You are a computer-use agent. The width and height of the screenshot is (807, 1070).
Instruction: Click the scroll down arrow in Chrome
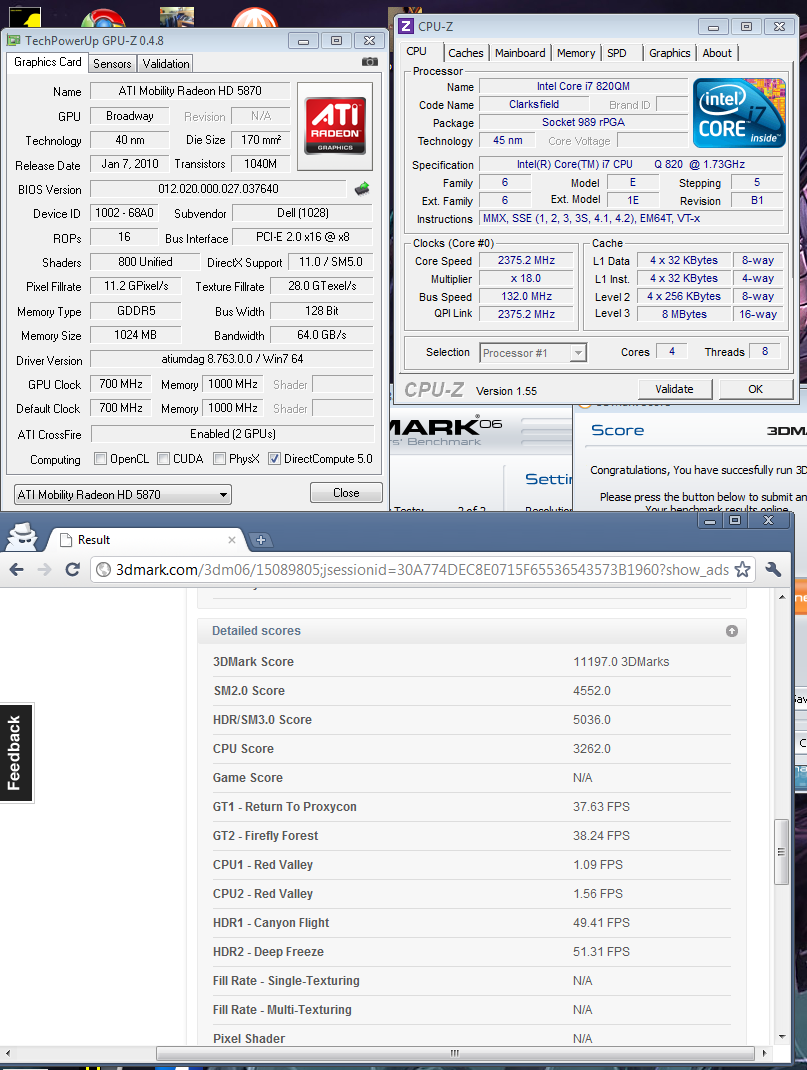pyautogui.click(x=782, y=1037)
